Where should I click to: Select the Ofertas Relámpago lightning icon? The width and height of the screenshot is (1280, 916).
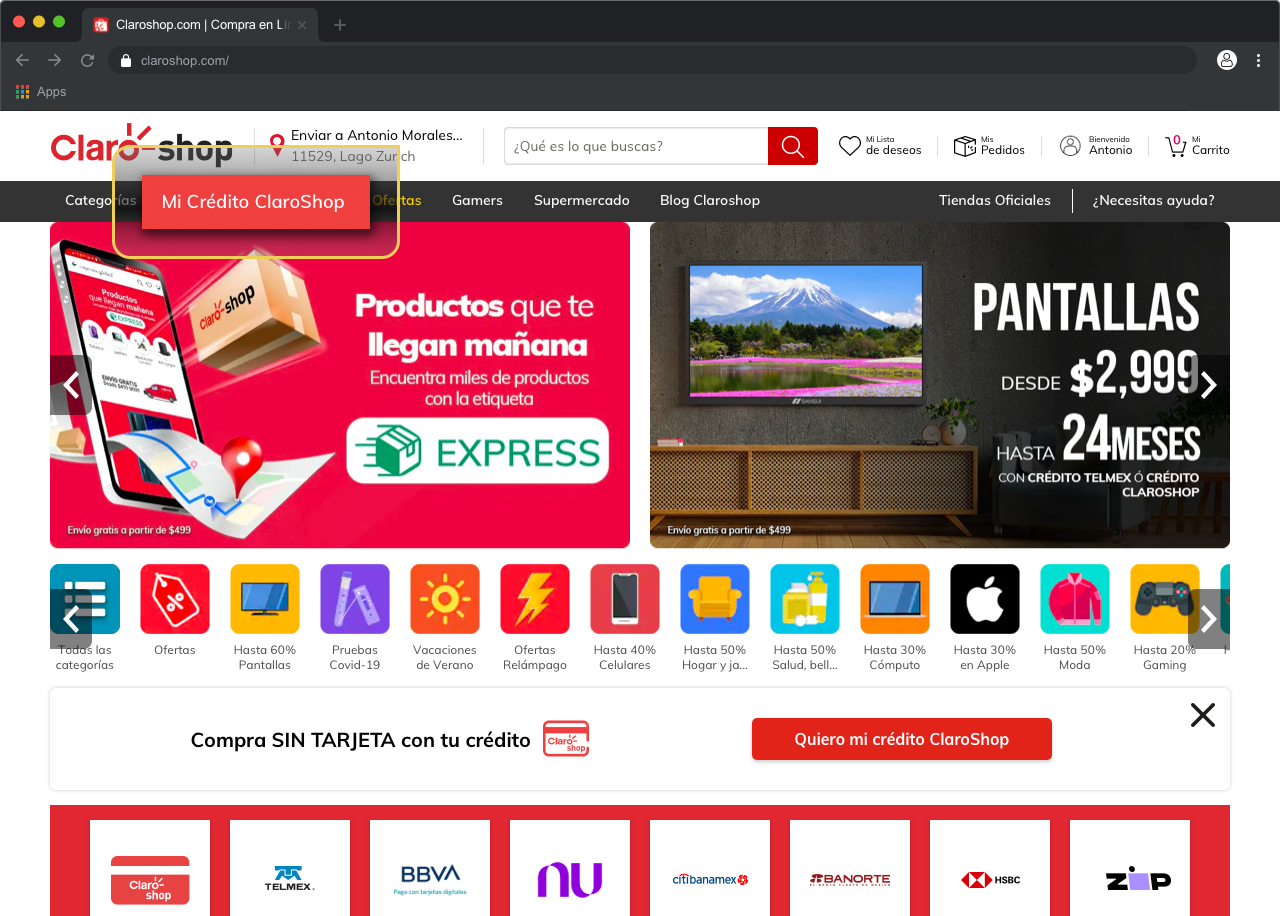click(x=535, y=599)
